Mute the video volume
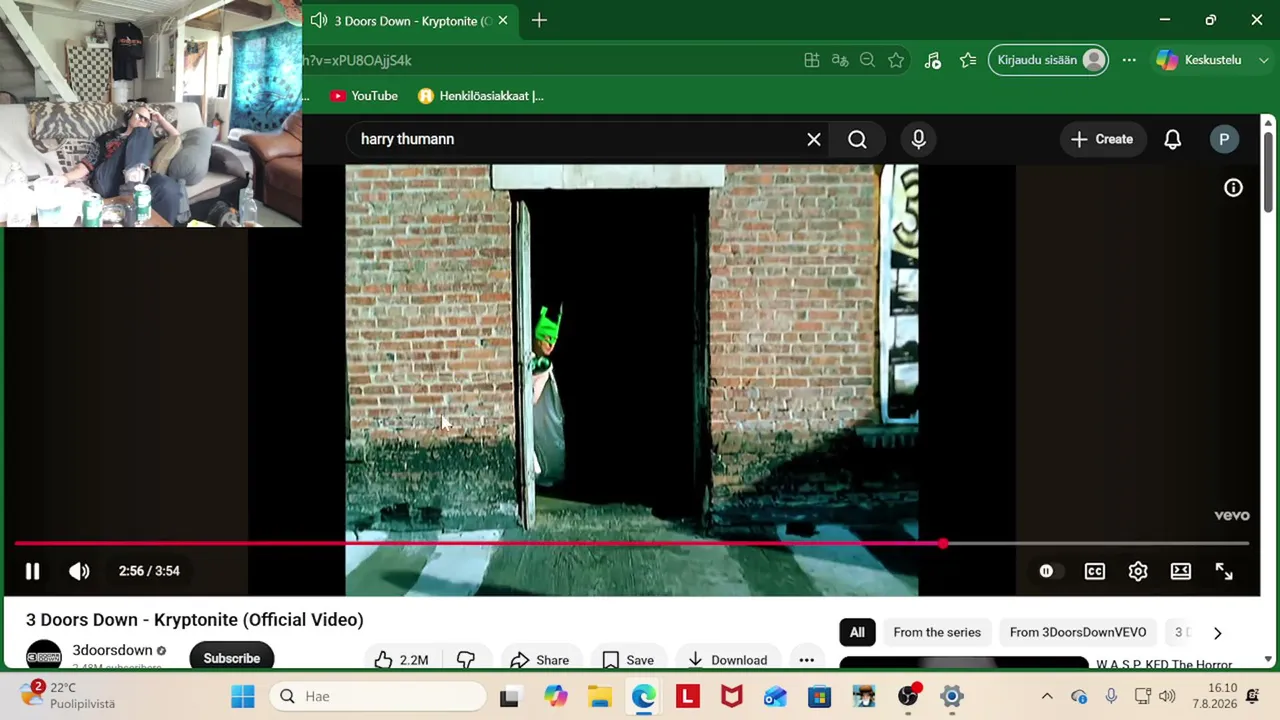This screenshot has width=1280, height=720. click(x=79, y=571)
